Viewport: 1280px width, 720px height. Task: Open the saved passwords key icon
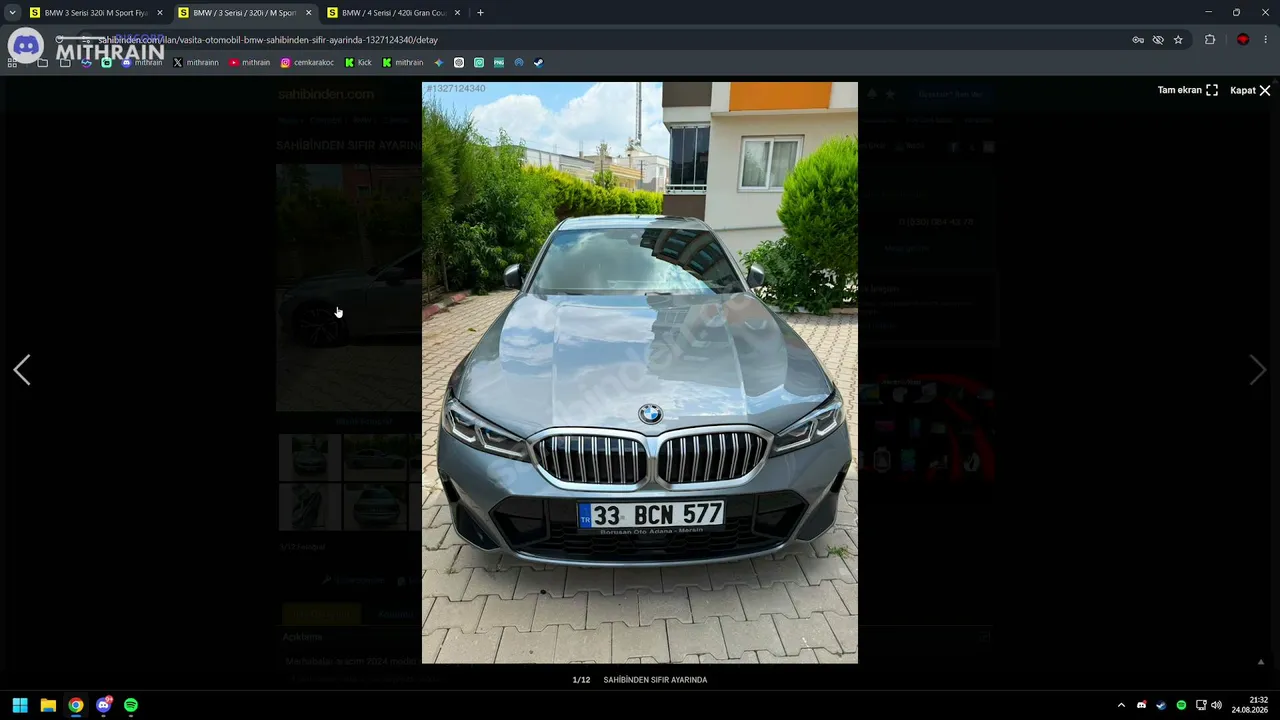[1138, 40]
